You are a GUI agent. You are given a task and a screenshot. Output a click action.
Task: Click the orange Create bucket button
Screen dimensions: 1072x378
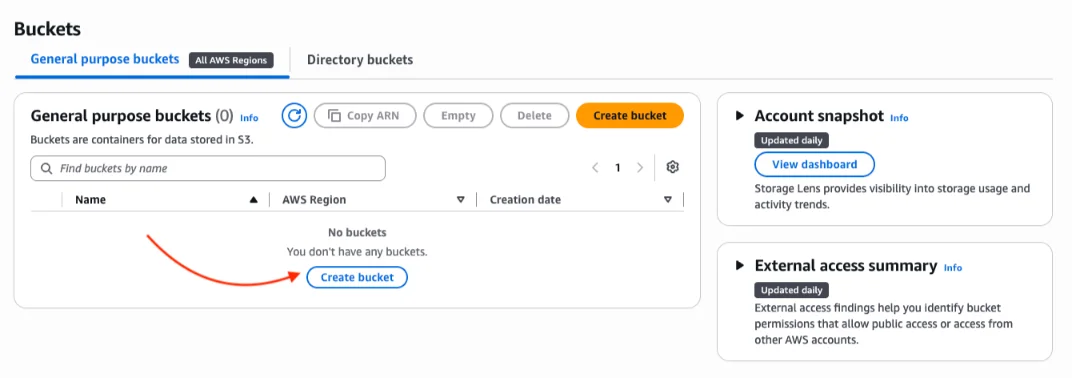[x=630, y=116]
